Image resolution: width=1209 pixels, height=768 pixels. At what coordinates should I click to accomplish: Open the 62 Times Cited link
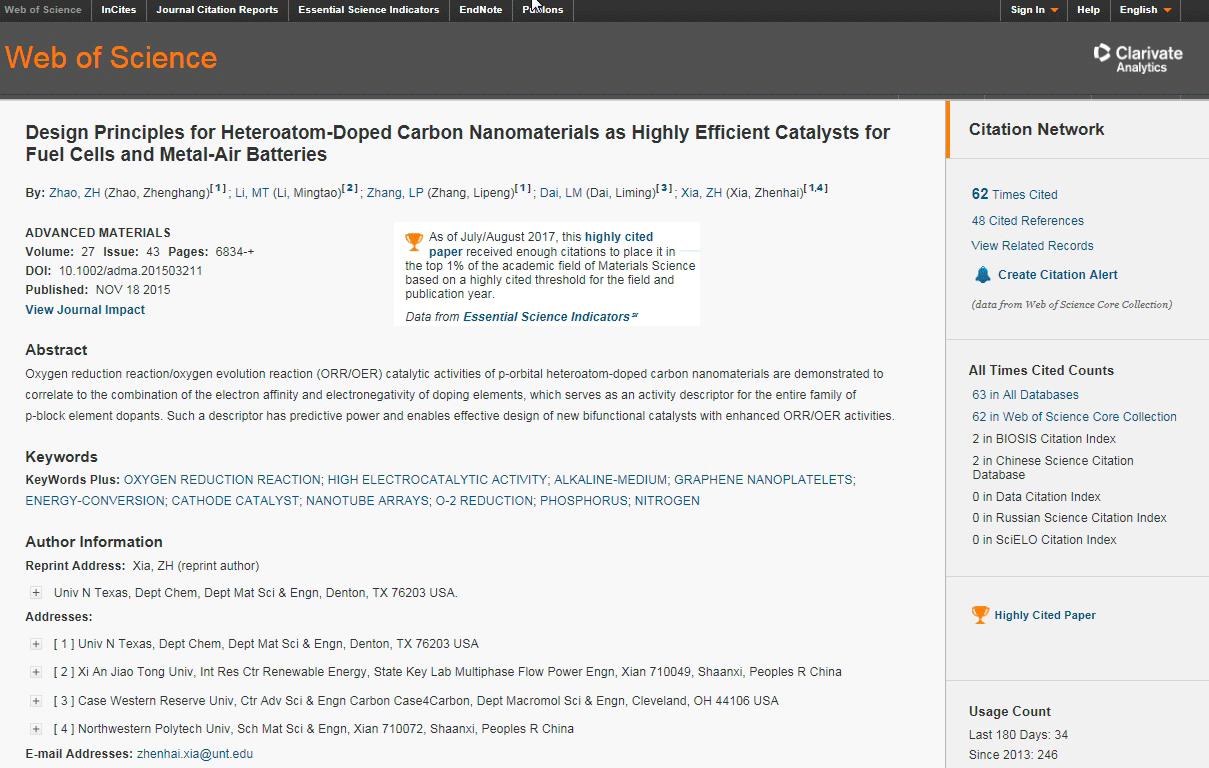(1014, 194)
